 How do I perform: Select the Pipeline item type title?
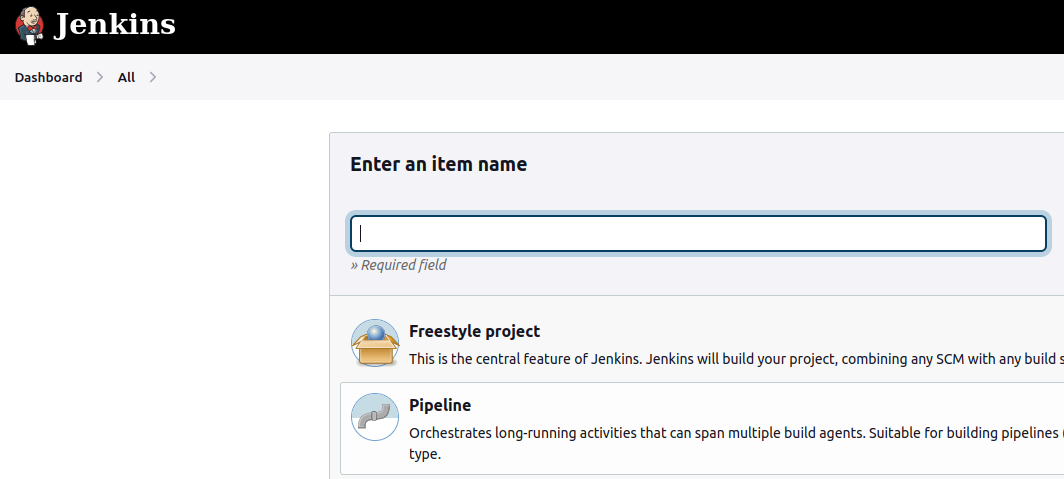coord(440,405)
